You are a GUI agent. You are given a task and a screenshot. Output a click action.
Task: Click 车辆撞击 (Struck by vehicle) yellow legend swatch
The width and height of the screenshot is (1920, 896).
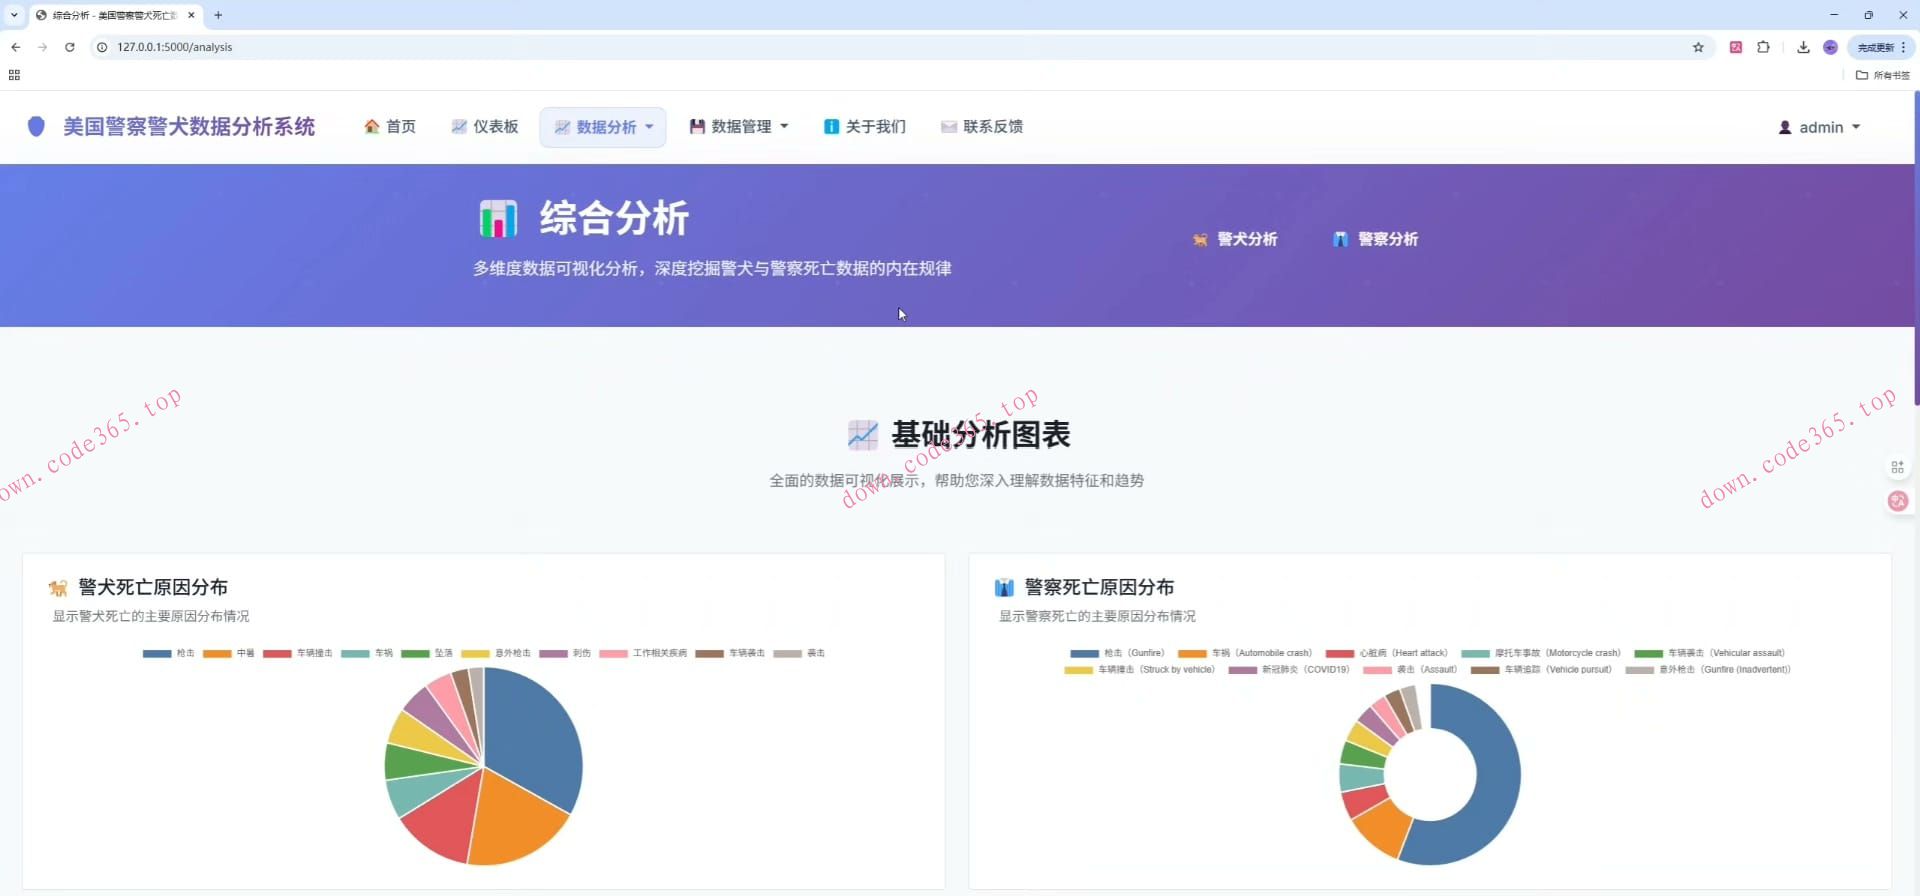pos(1079,670)
